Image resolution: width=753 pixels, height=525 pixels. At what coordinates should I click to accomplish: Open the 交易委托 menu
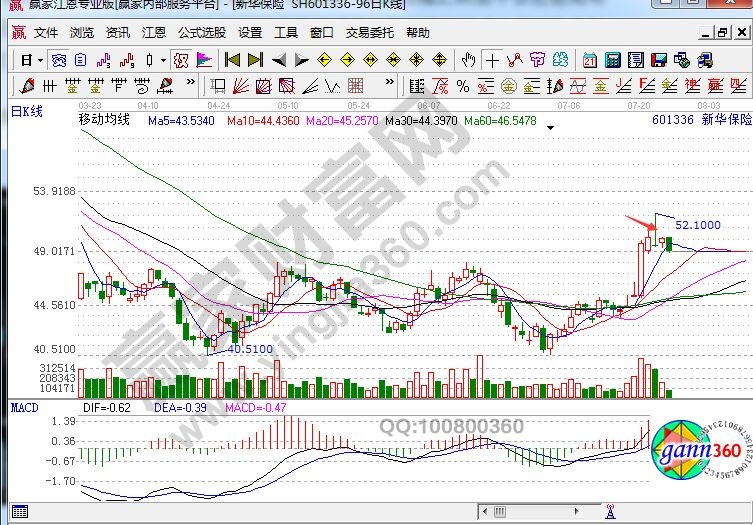point(370,33)
